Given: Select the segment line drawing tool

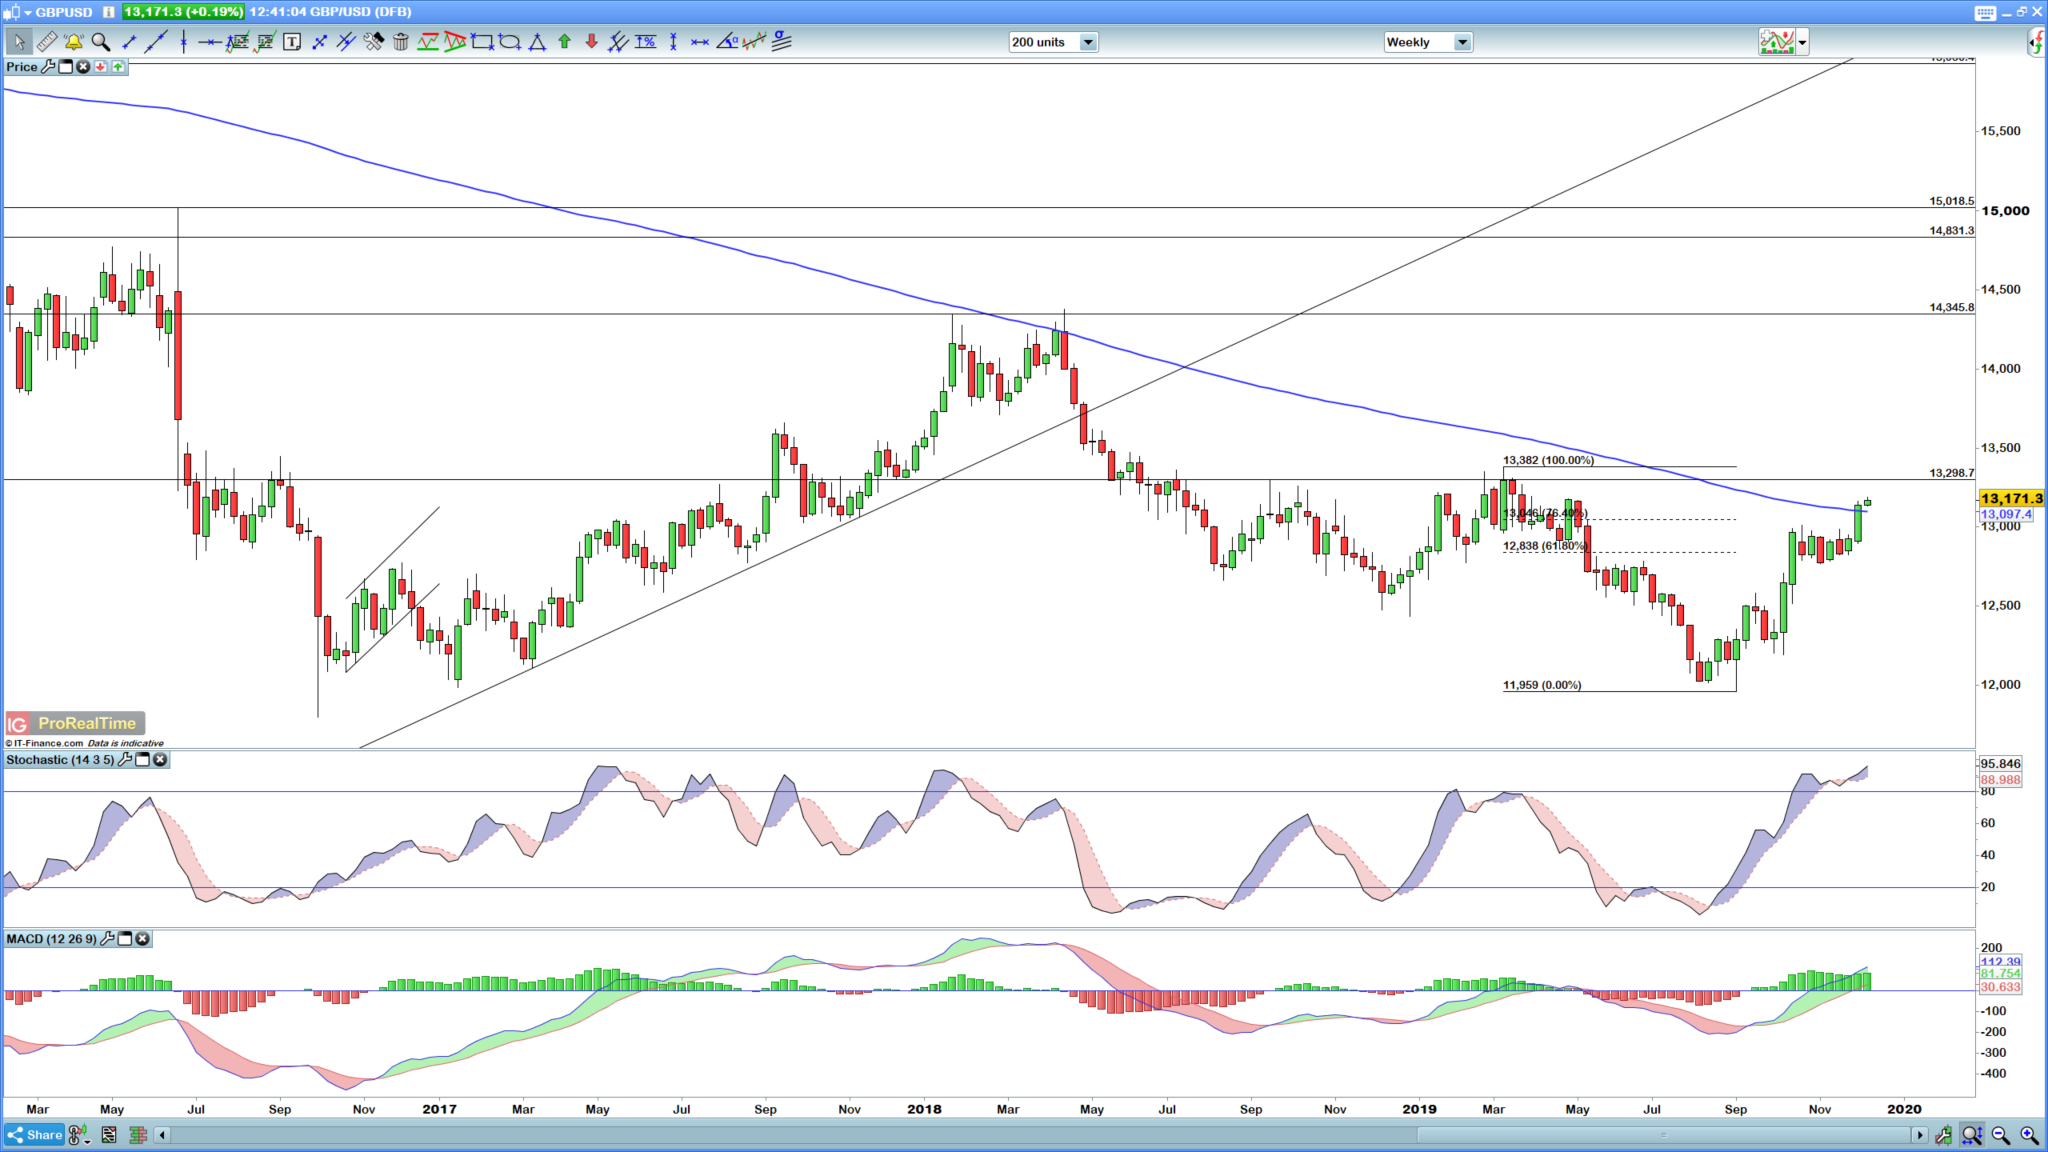Looking at the screenshot, I should pos(128,42).
